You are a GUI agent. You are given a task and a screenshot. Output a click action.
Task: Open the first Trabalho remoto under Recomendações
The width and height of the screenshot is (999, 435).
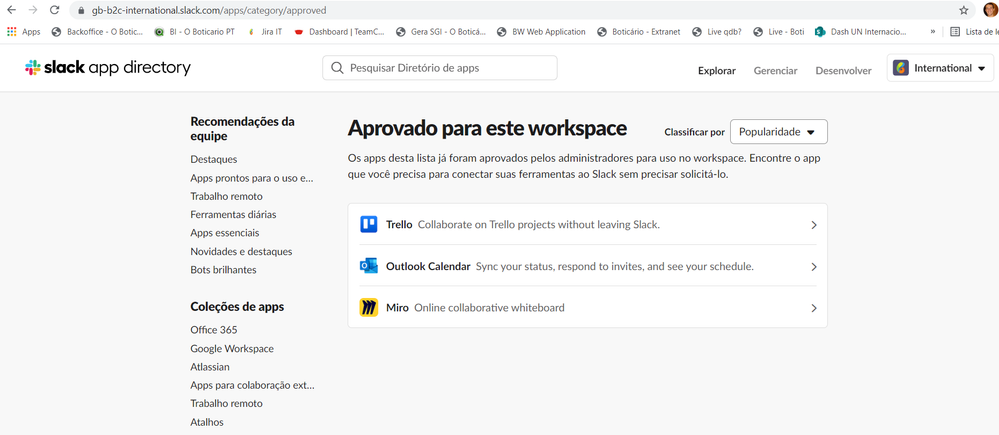[x=226, y=196]
